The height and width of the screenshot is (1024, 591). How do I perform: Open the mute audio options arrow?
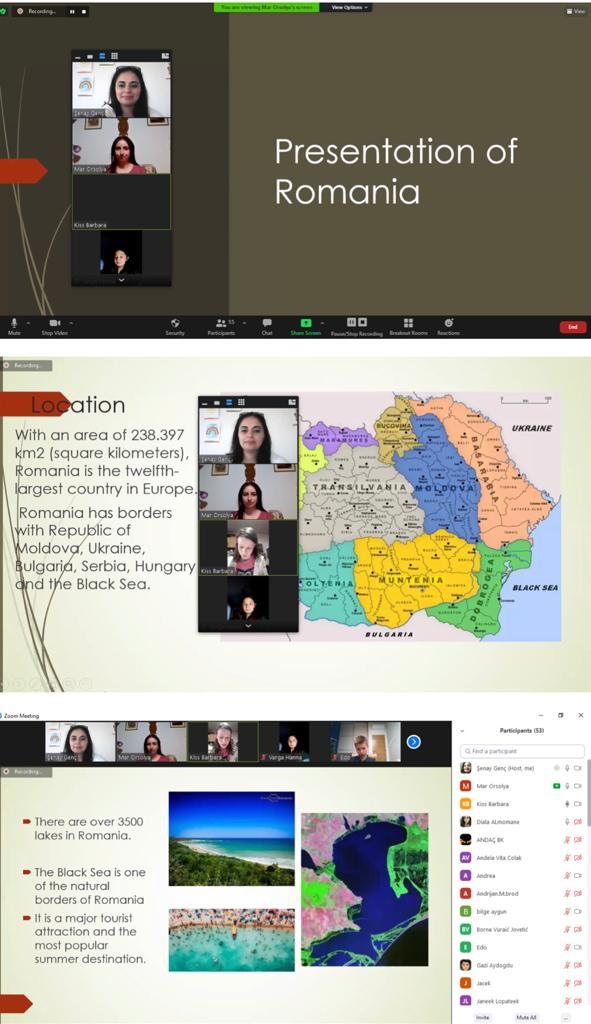pos(28,323)
